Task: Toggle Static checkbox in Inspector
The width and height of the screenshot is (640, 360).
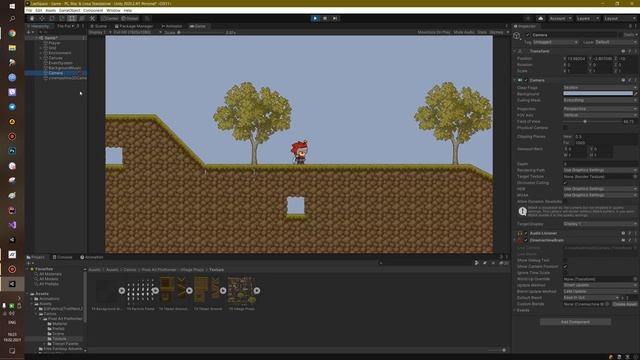Action: [620, 35]
